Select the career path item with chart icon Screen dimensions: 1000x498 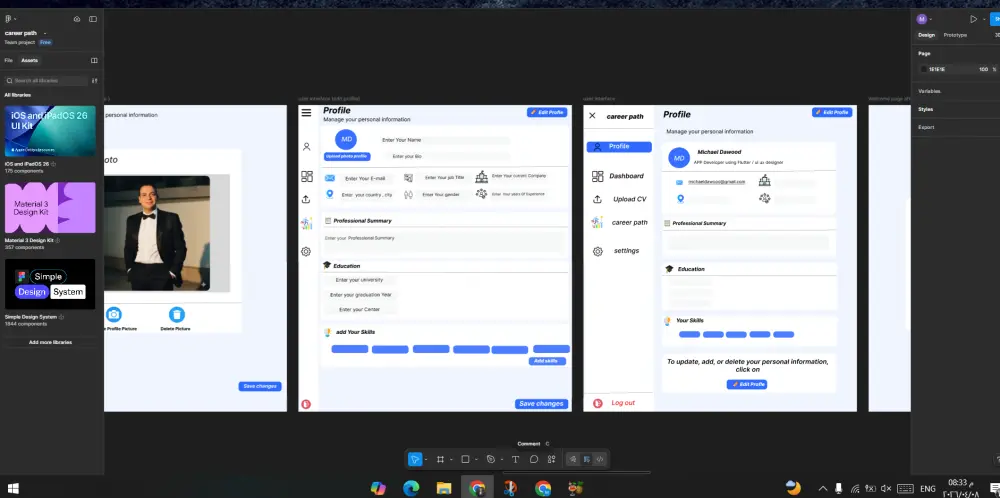click(x=619, y=223)
